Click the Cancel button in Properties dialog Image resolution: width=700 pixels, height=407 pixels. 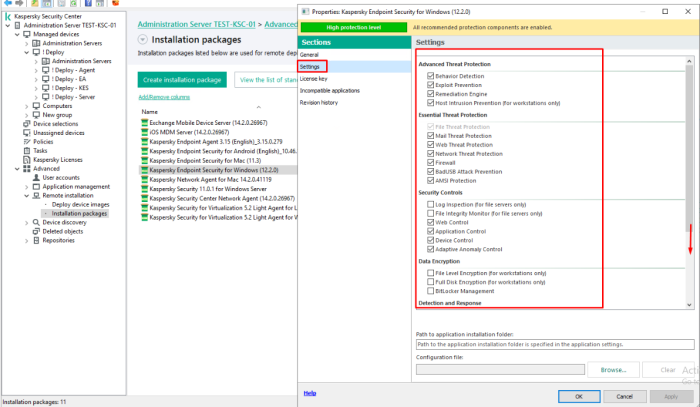tap(625, 396)
